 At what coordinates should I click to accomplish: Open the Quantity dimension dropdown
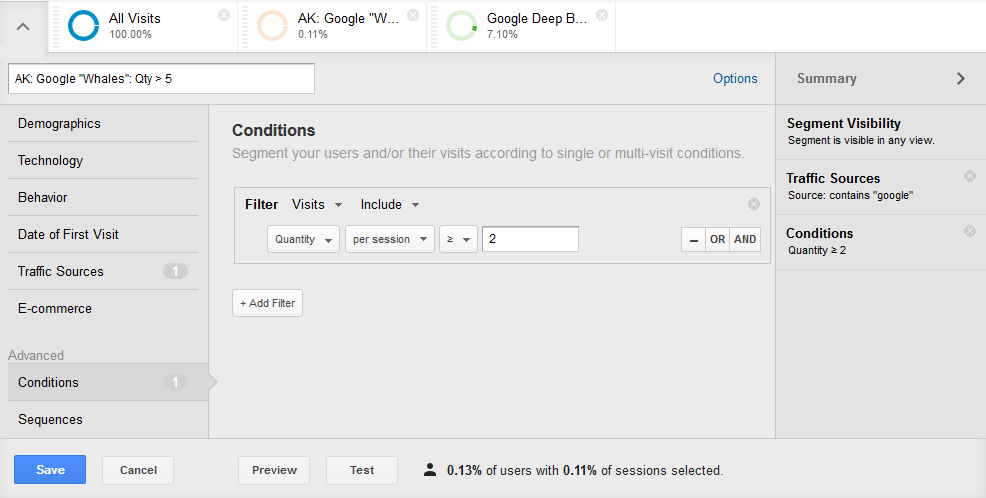pyautogui.click(x=303, y=240)
